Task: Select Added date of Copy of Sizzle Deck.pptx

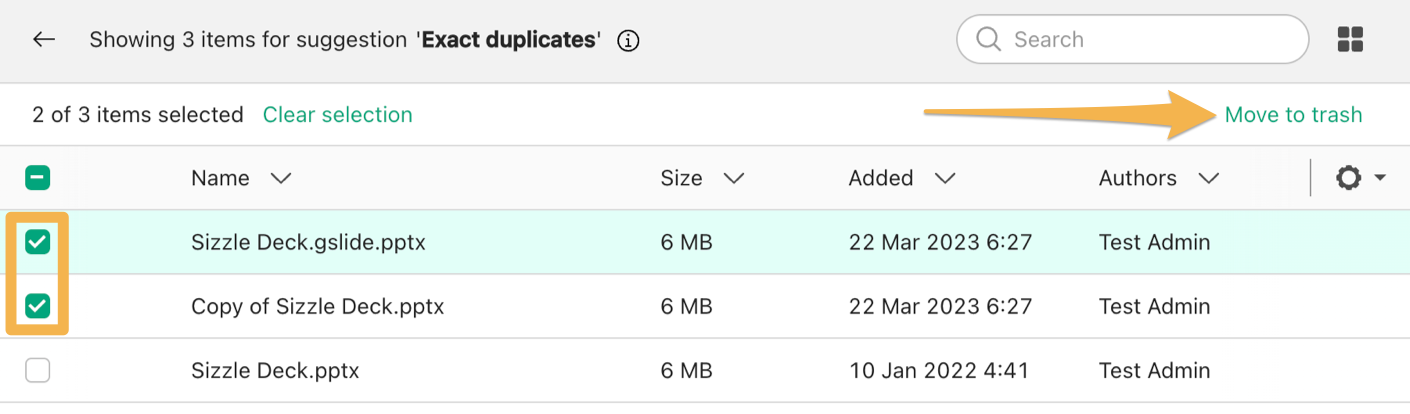Action: pyautogui.click(x=940, y=306)
